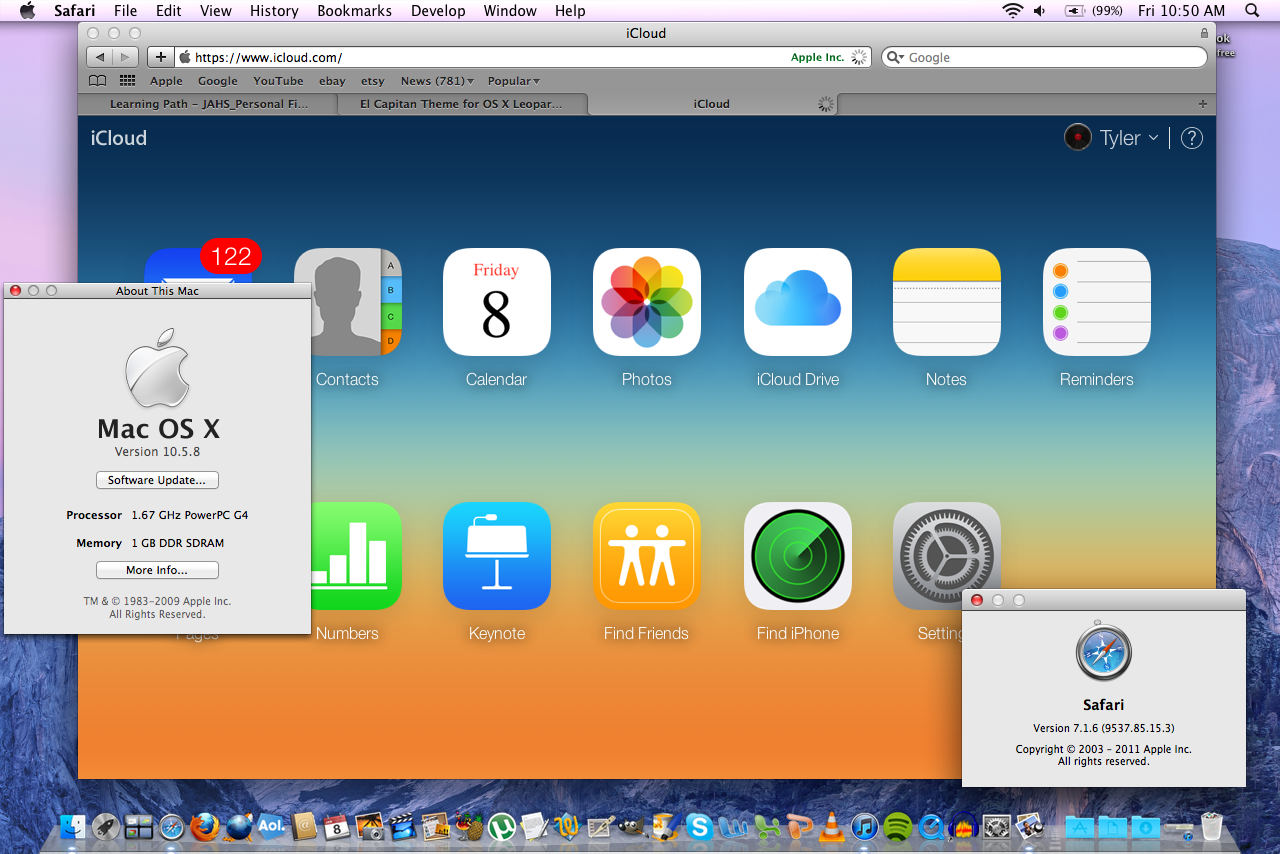Viewport: 1280px width, 854px height.
Task: Open Find Friends on iCloud
Action: (647, 556)
